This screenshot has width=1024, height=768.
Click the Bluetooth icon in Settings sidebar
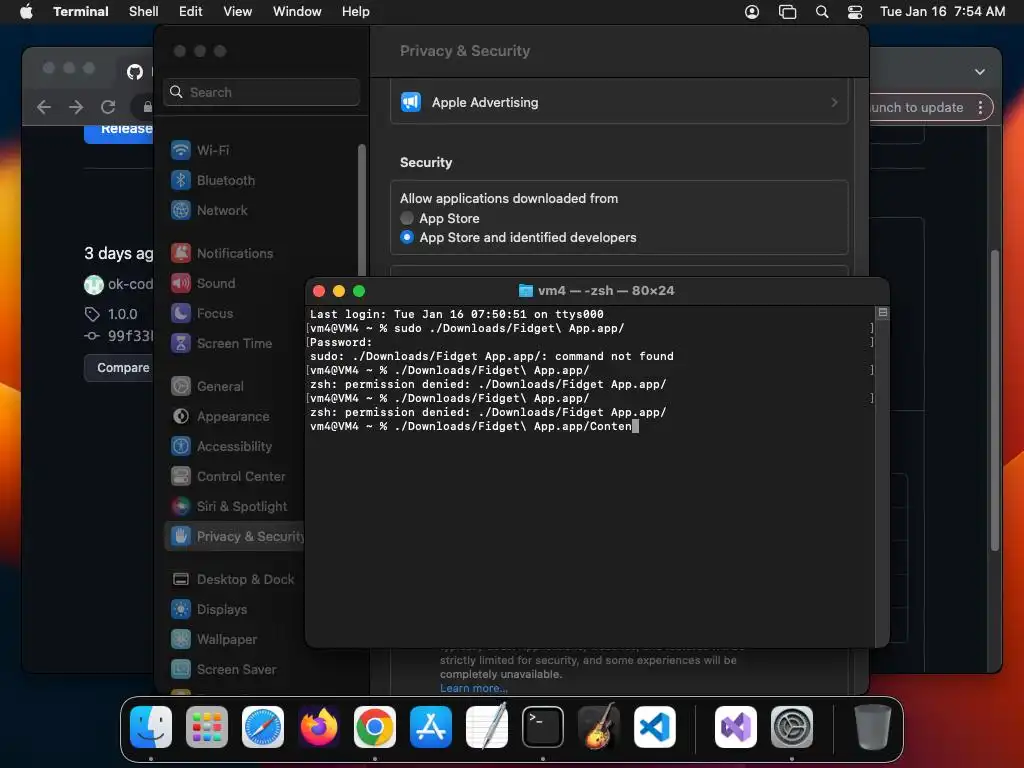click(x=181, y=180)
